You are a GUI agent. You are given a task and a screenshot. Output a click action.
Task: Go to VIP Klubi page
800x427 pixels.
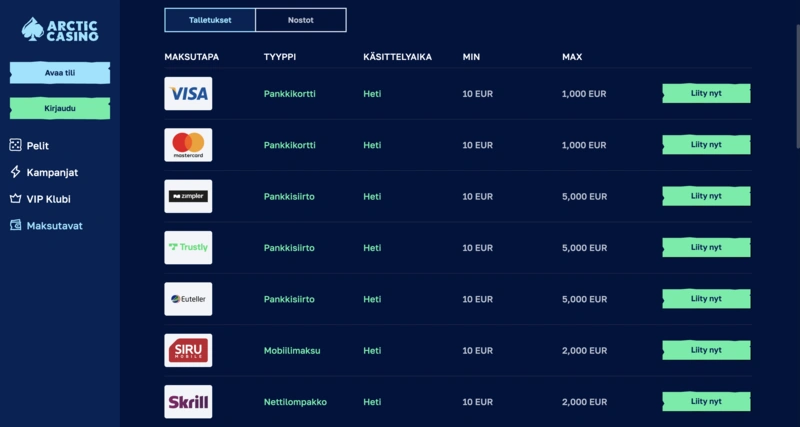tap(48, 199)
